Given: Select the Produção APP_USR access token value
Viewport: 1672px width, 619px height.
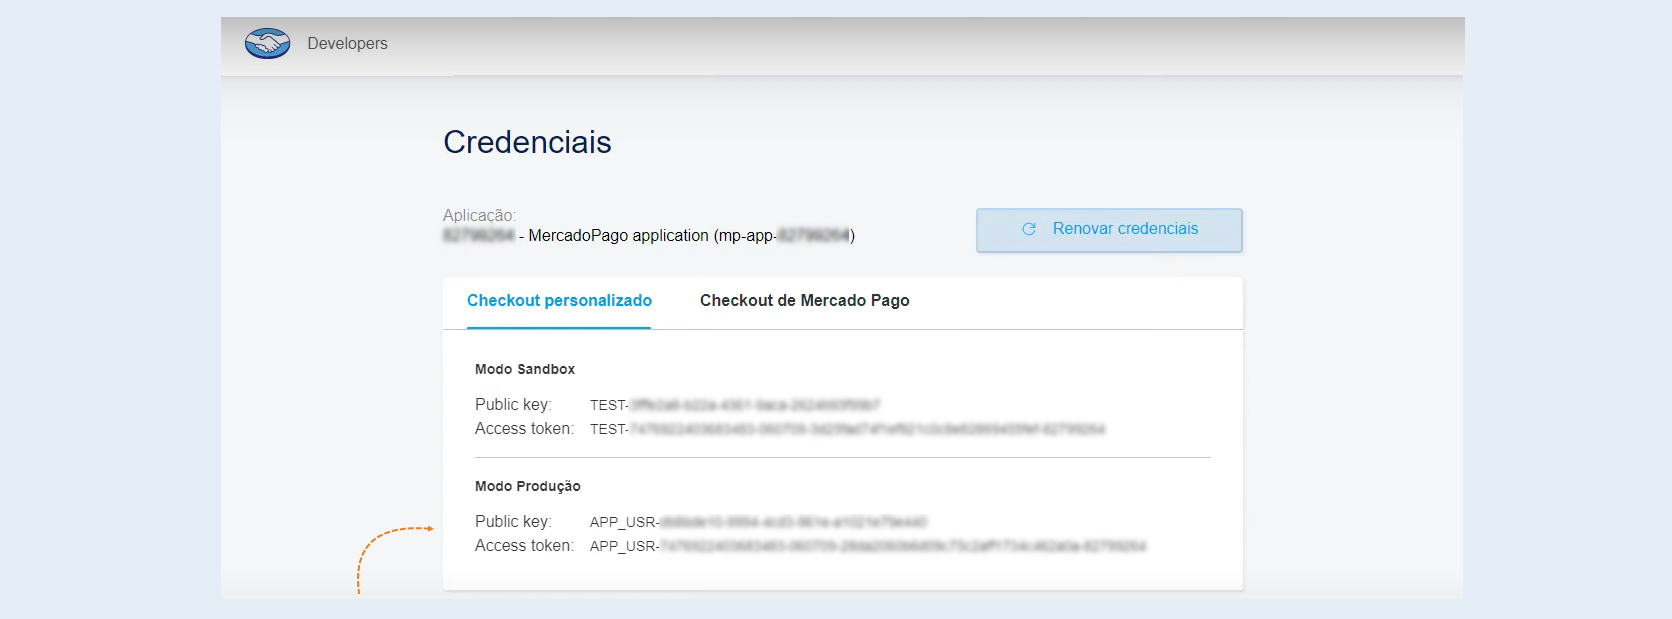Looking at the screenshot, I should click(868, 546).
